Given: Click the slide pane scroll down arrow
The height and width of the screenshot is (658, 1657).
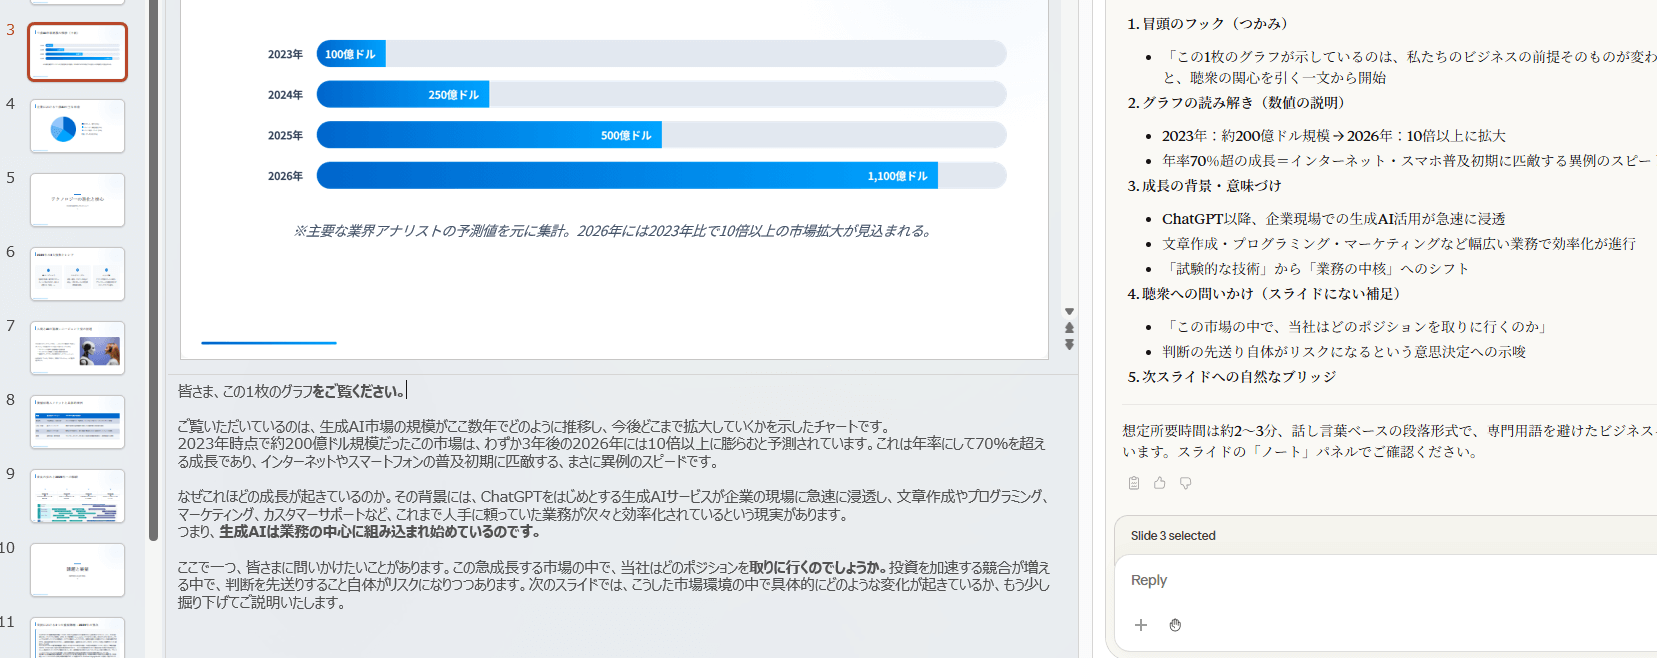Looking at the screenshot, I should [1069, 312].
